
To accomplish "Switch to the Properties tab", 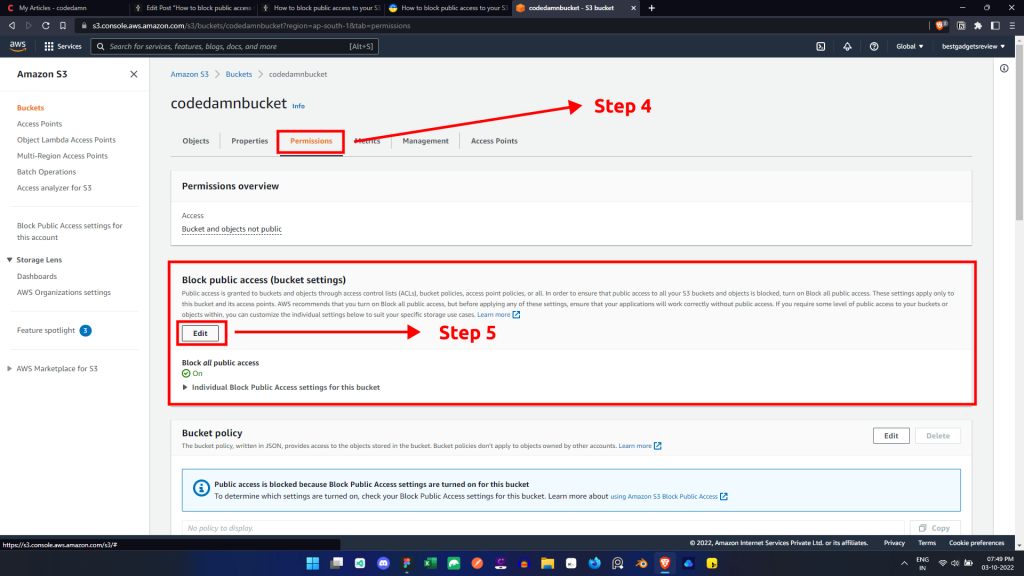I will tap(249, 141).
